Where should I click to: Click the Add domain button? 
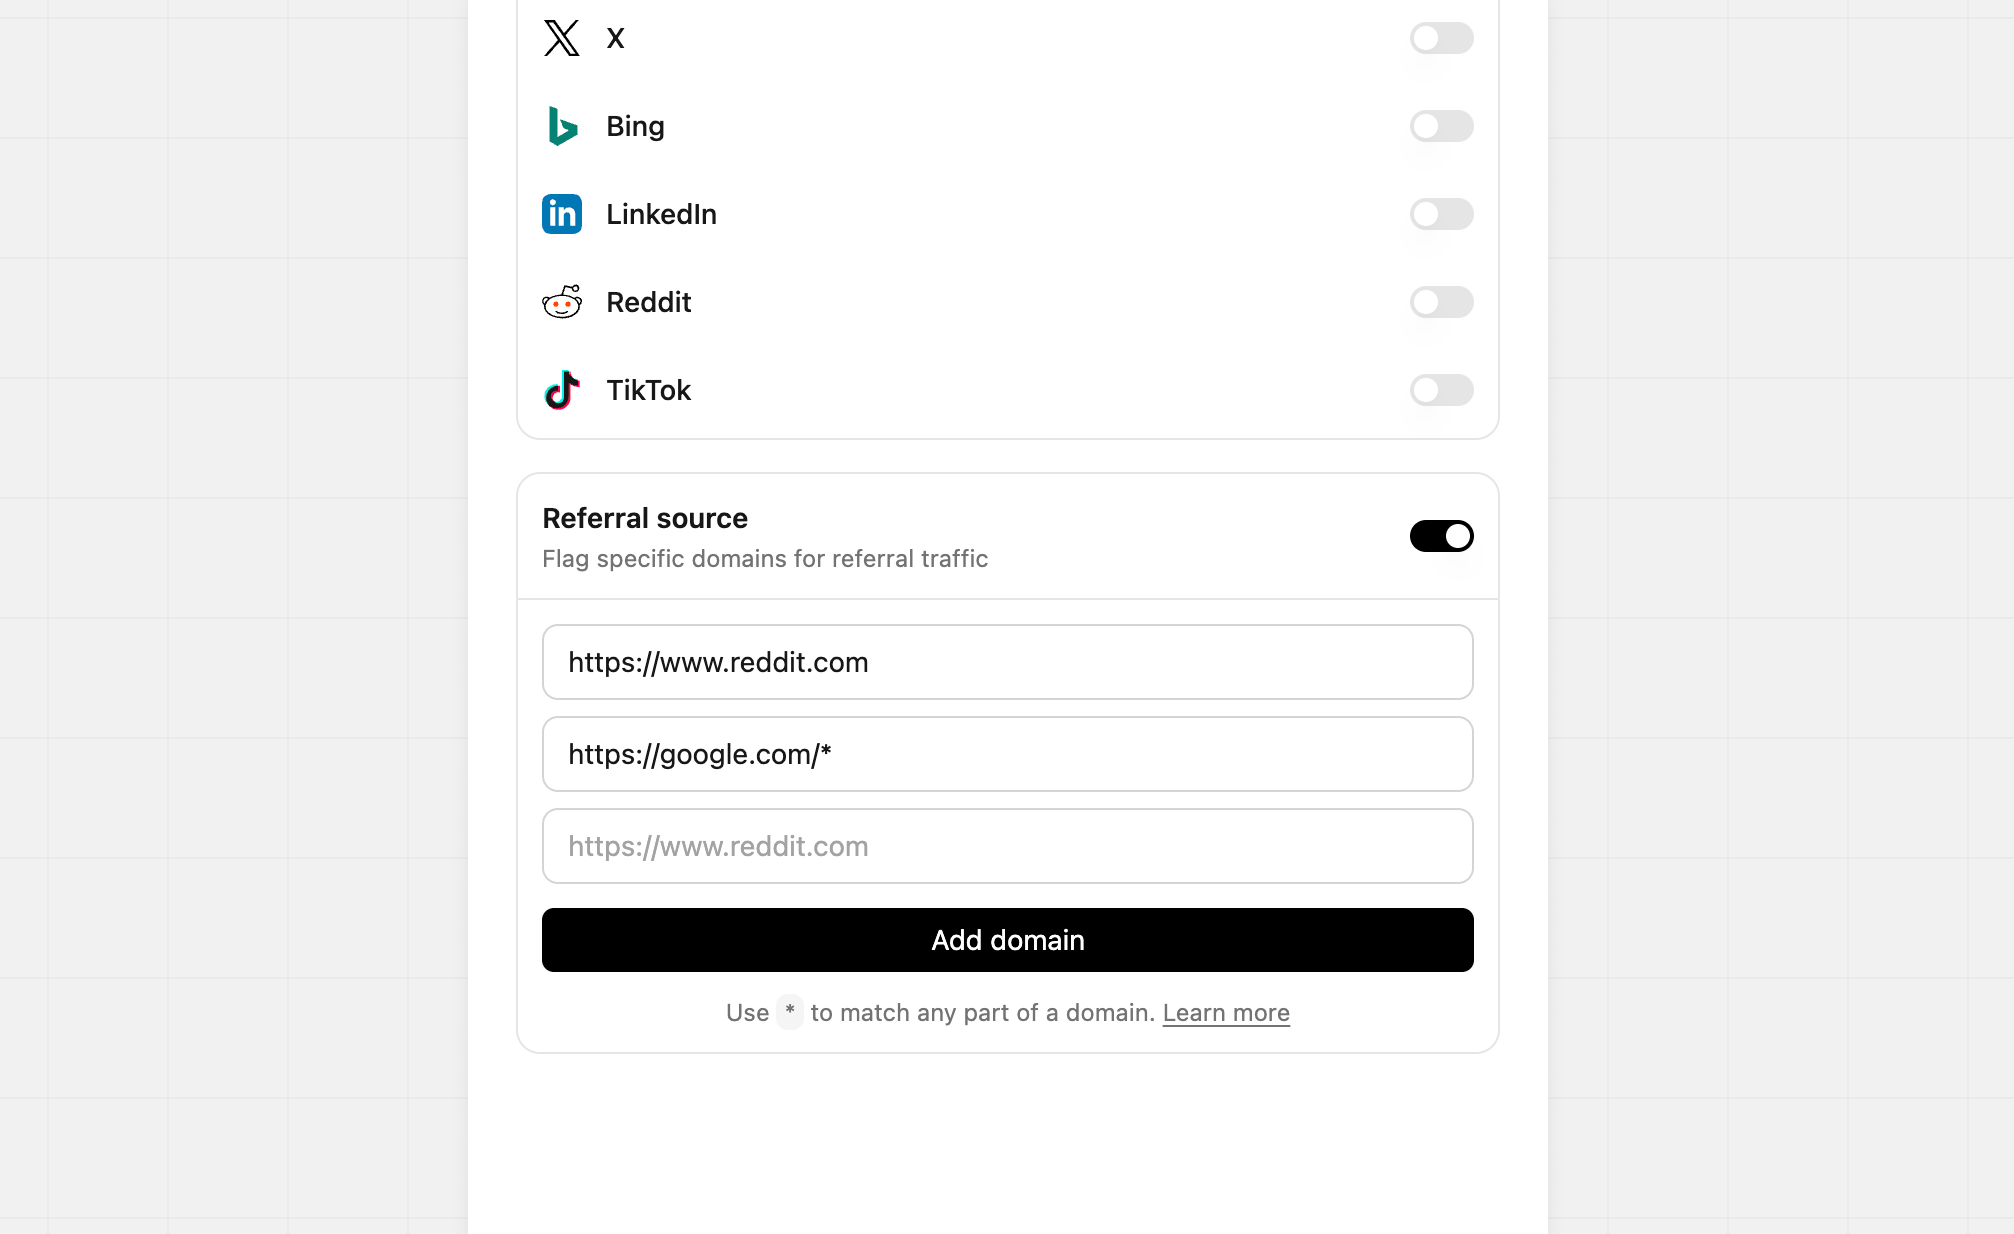click(1007, 940)
